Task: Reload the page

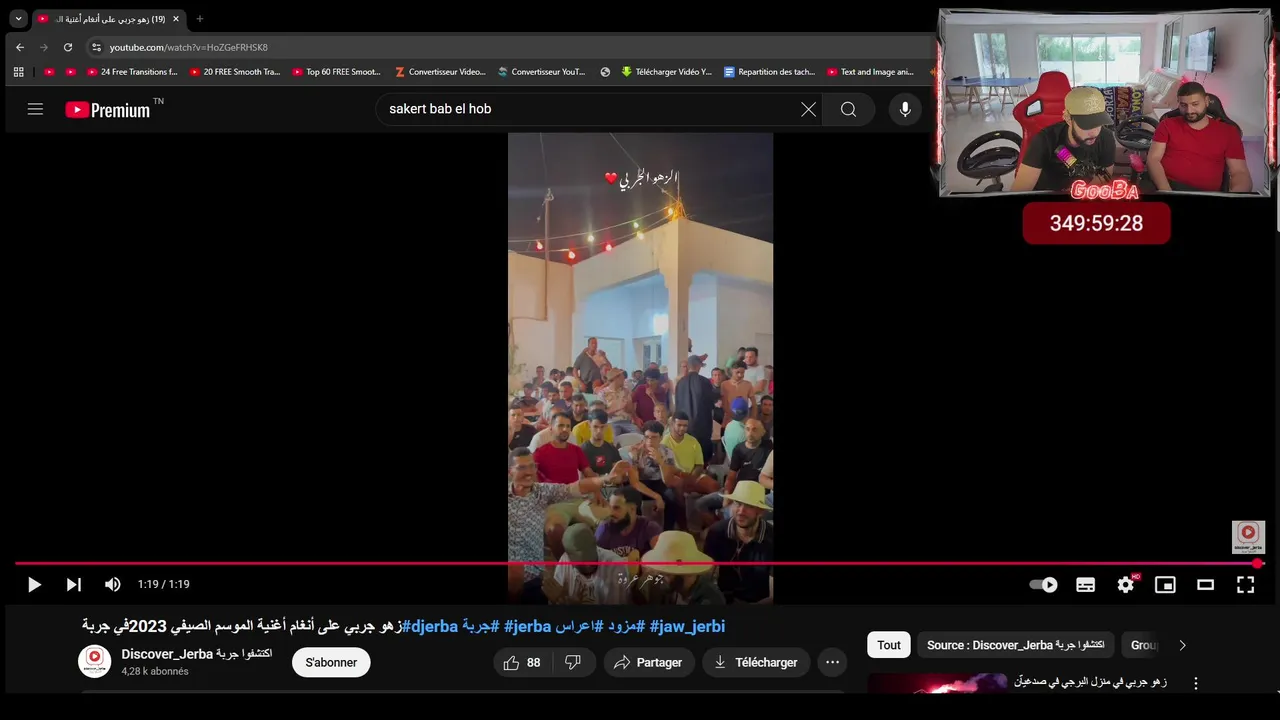Action: pos(68,47)
